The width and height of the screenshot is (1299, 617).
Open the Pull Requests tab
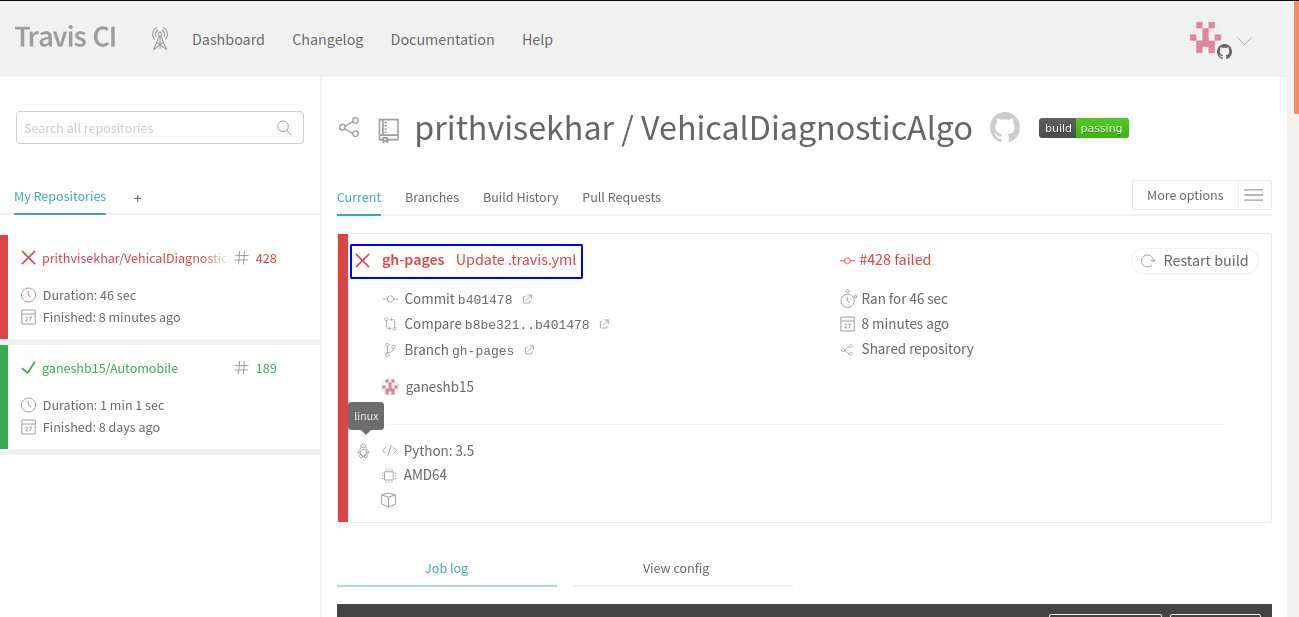[621, 197]
